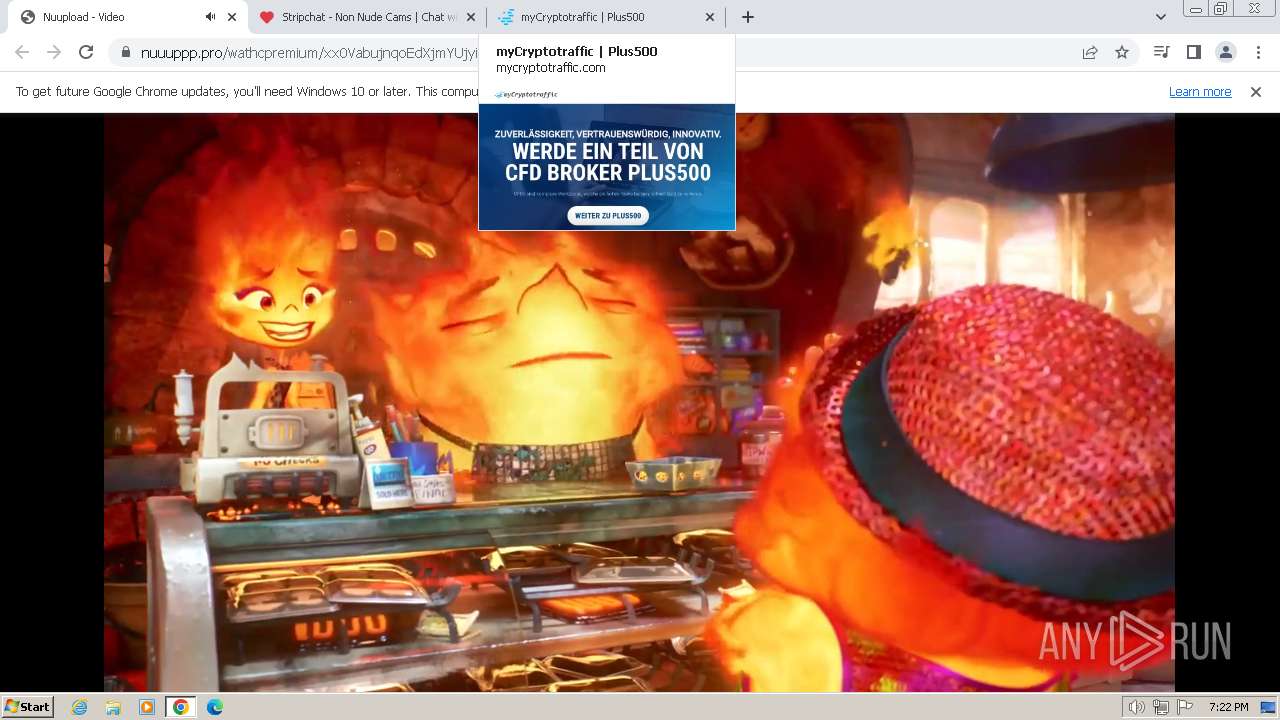Click the Weiter zu Plus500 preview button
Viewport: 1280px width, 720px height.
point(608,215)
